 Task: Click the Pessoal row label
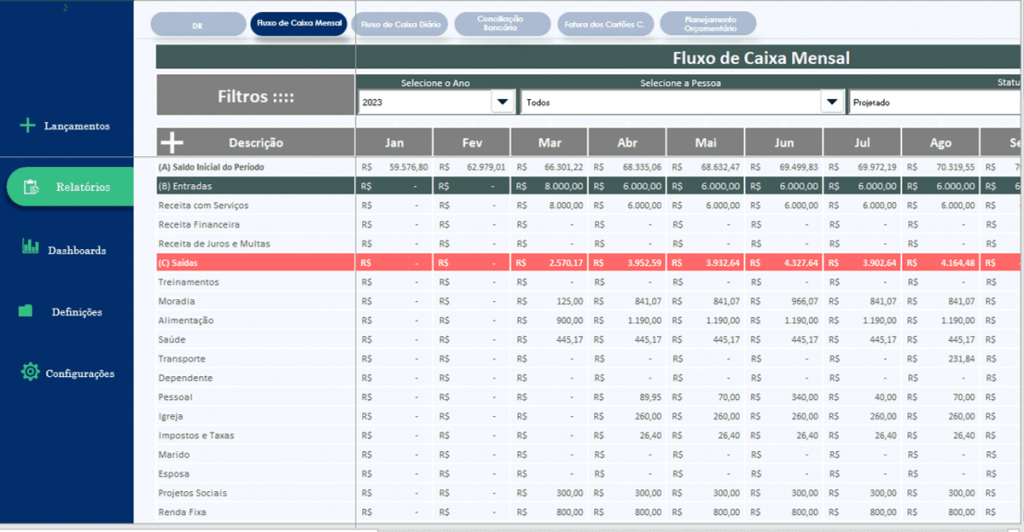pyautogui.click(x=175, y=397)
